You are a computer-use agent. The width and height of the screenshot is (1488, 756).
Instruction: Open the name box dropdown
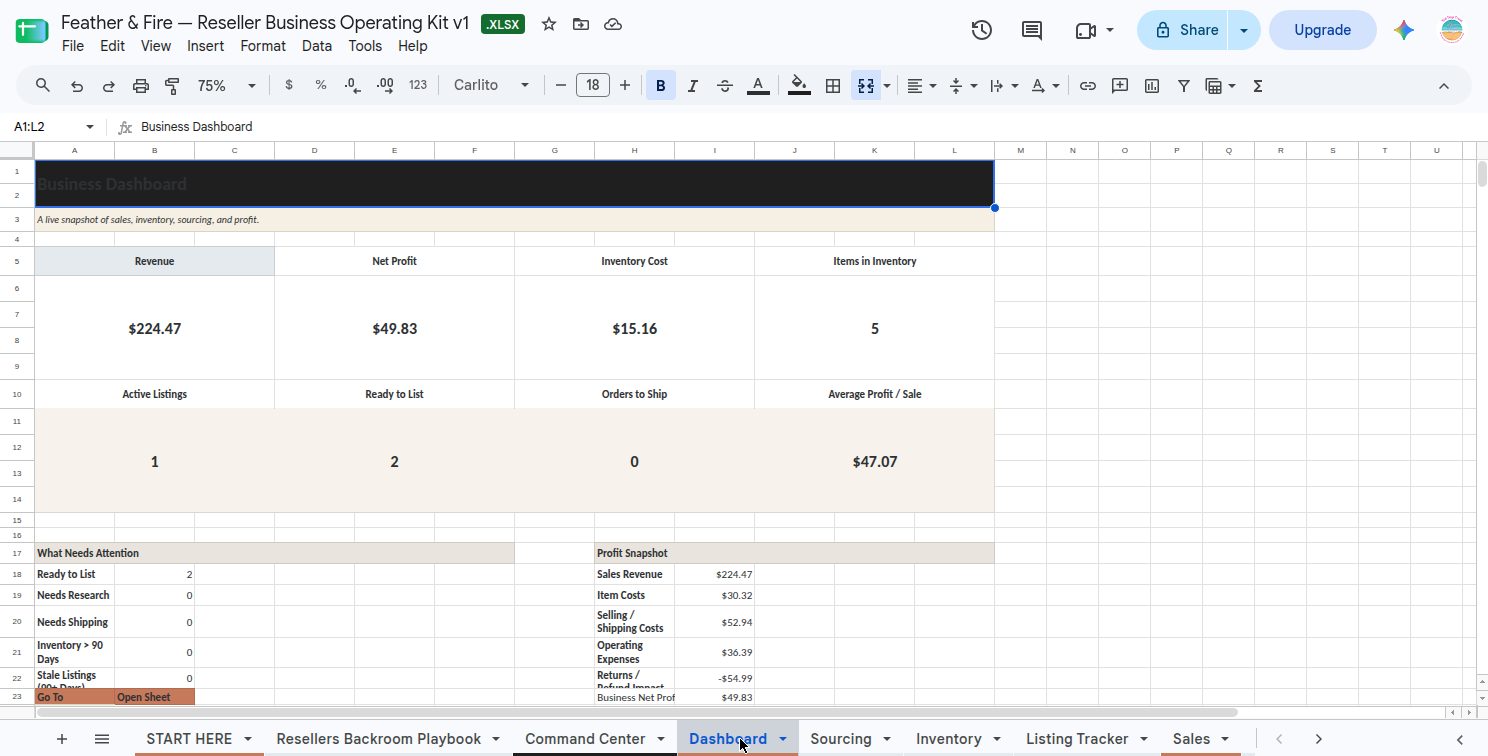point(90,127)
